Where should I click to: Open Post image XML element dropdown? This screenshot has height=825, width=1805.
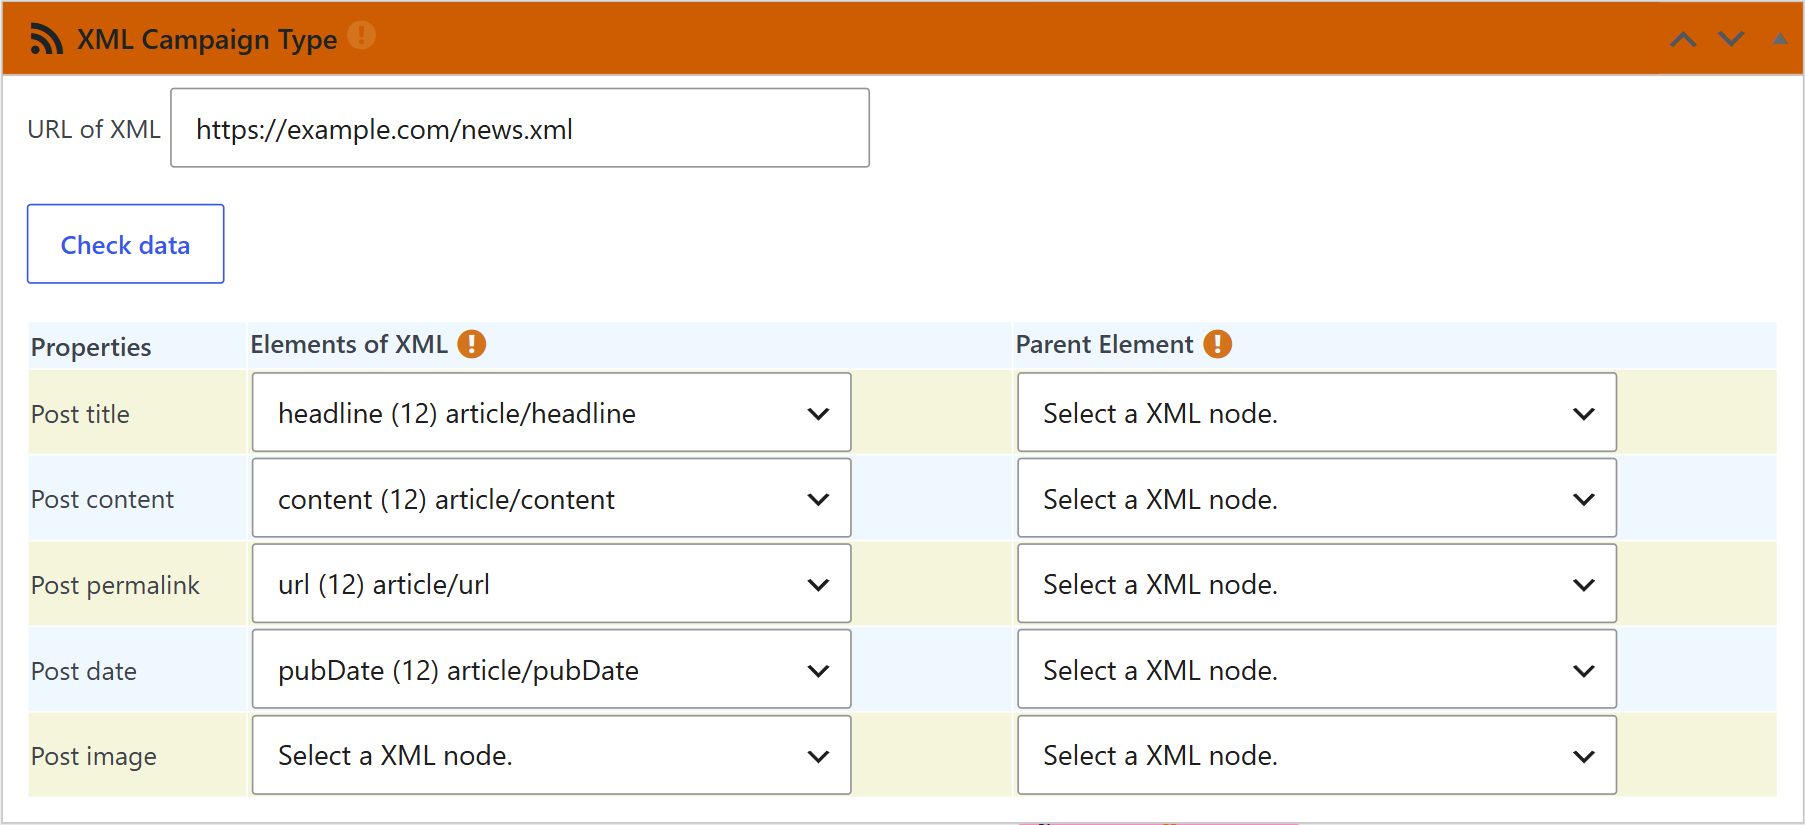coord(552,755)
